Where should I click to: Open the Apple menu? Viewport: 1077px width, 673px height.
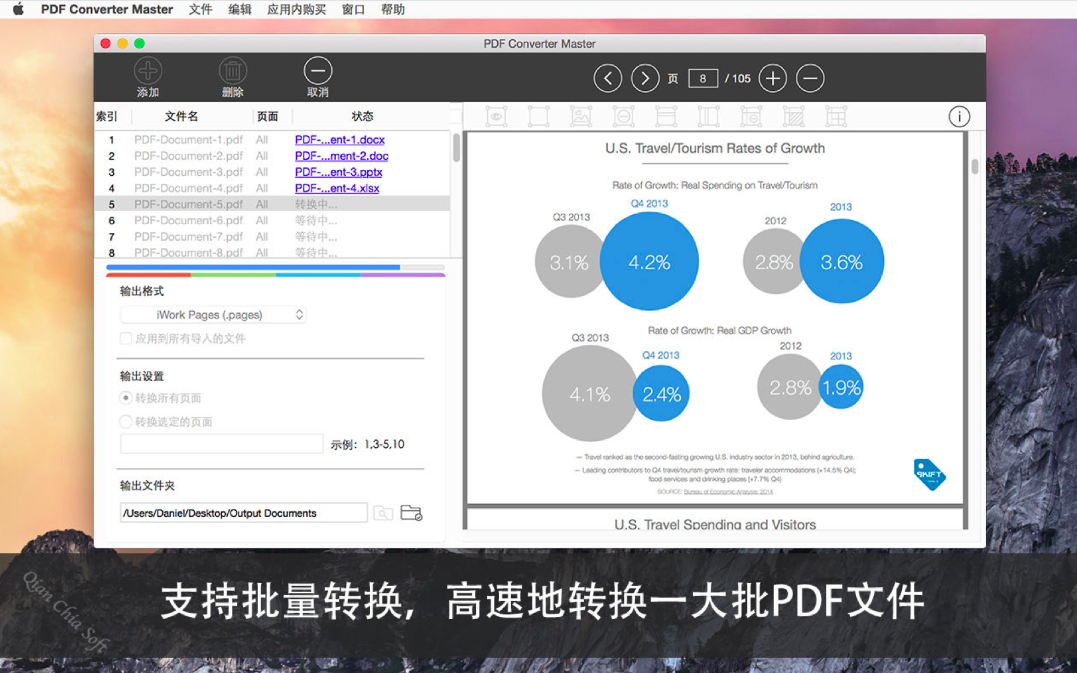tap(18, 9)
